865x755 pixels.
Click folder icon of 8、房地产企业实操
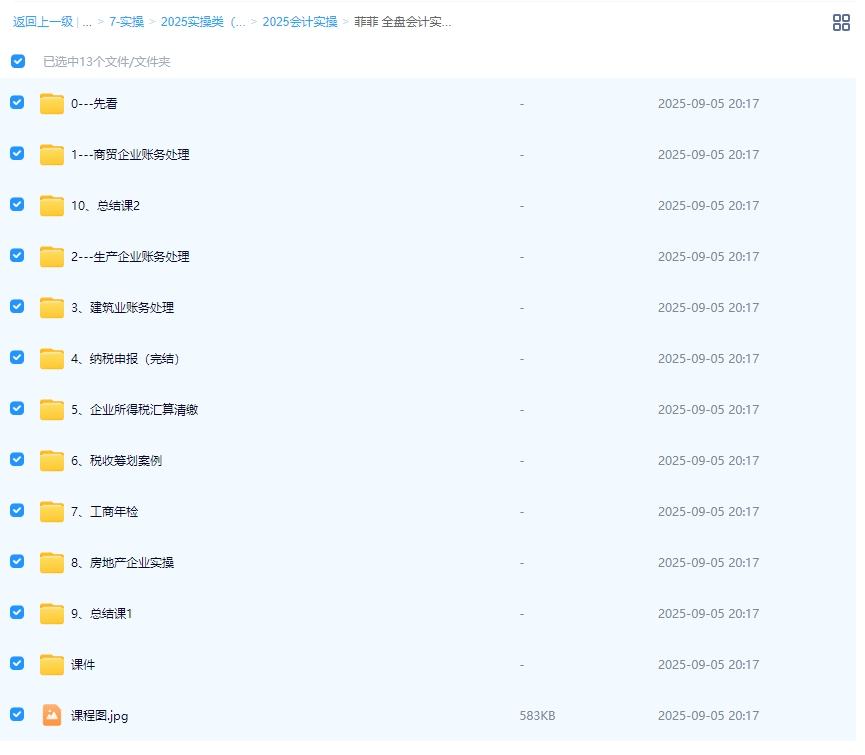pyautogui.click(x=52, y=563)
